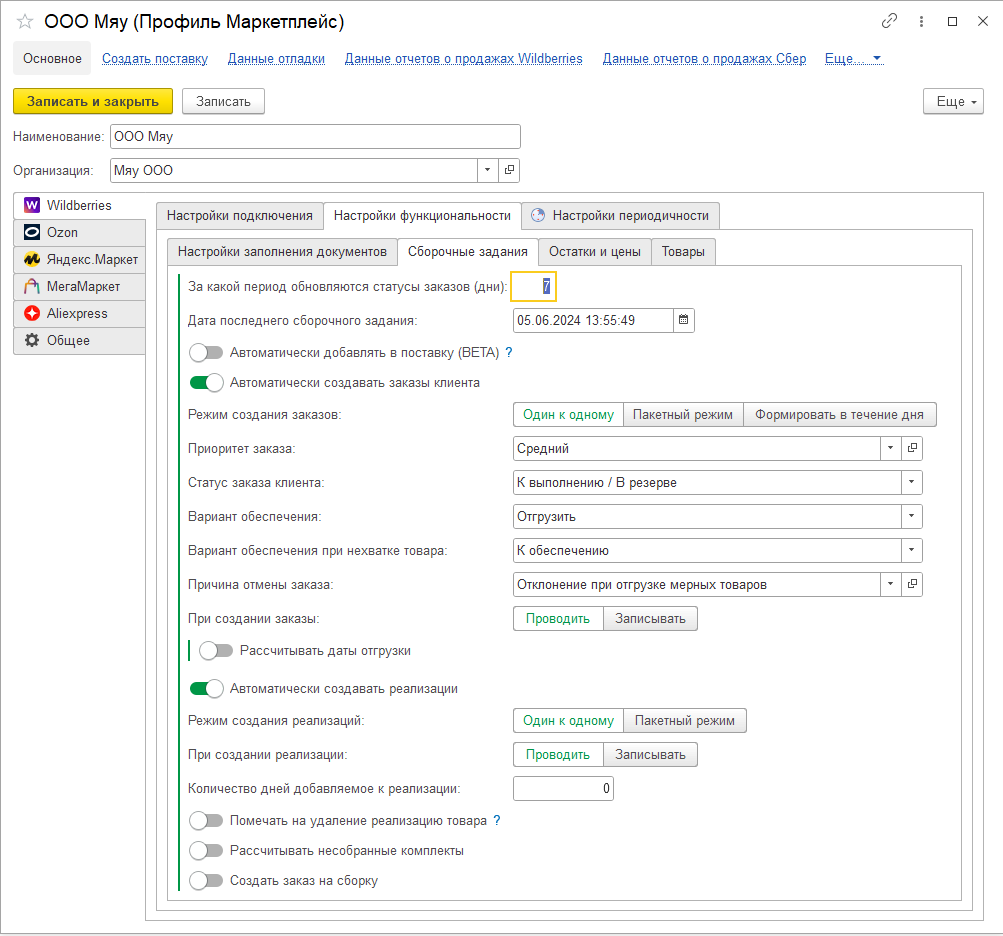Expand the Вариант обеспечения dropdown
Screen dimensions: 1003x936
(912, 516)
